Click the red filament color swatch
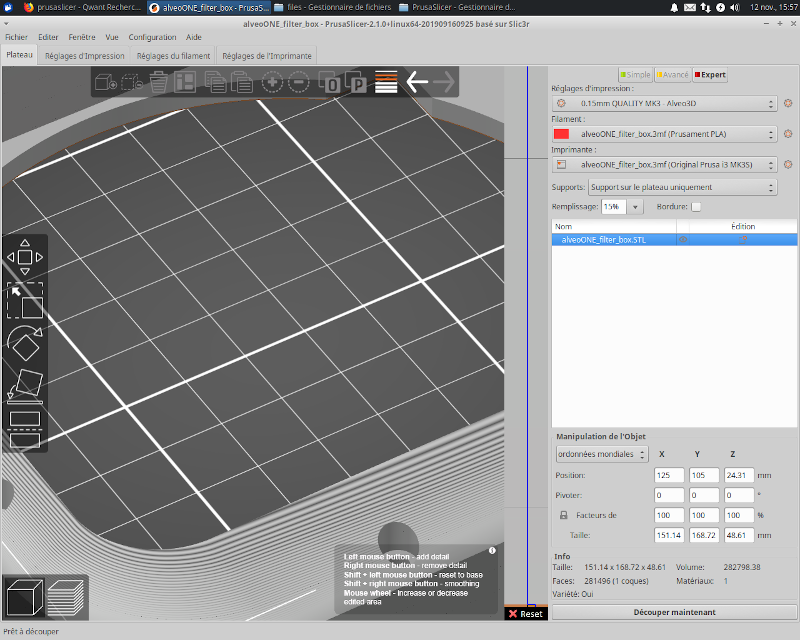Viewport: 800px width, 640px height. coord(561,134)
